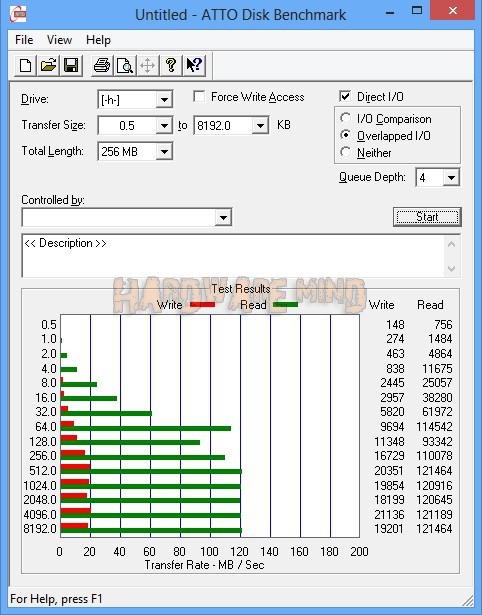The image size is (482, 615).
Task: Click the green Read legend swatch
Action: tap(286, 304)
